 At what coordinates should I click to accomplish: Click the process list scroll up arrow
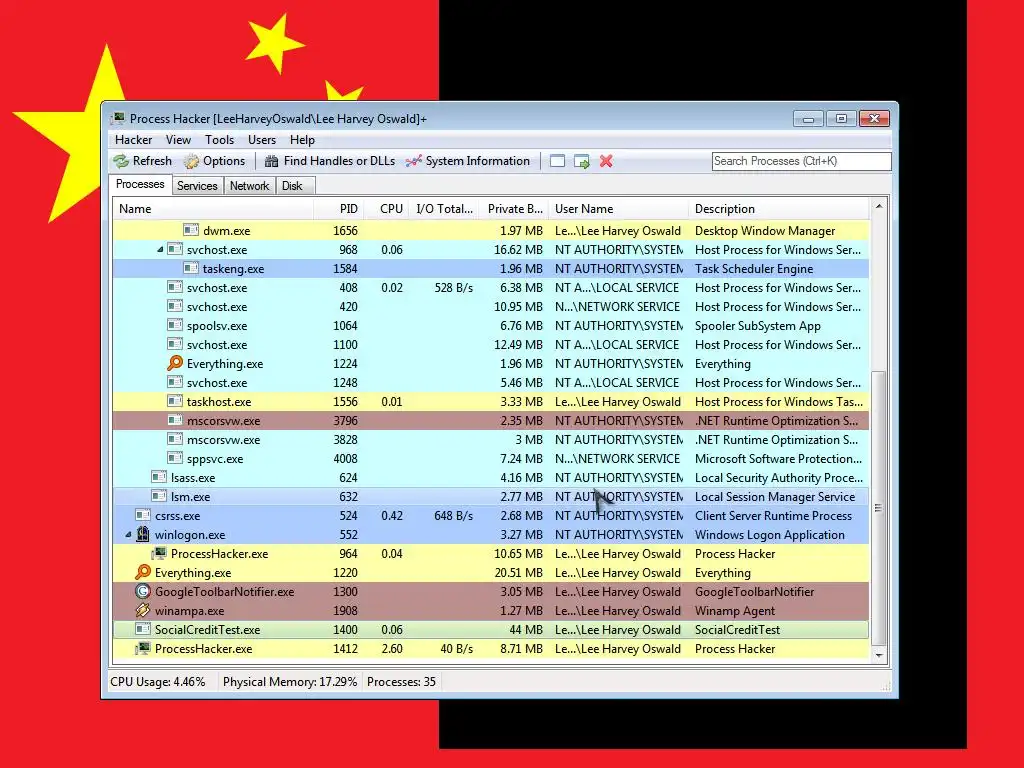point(879,206)
